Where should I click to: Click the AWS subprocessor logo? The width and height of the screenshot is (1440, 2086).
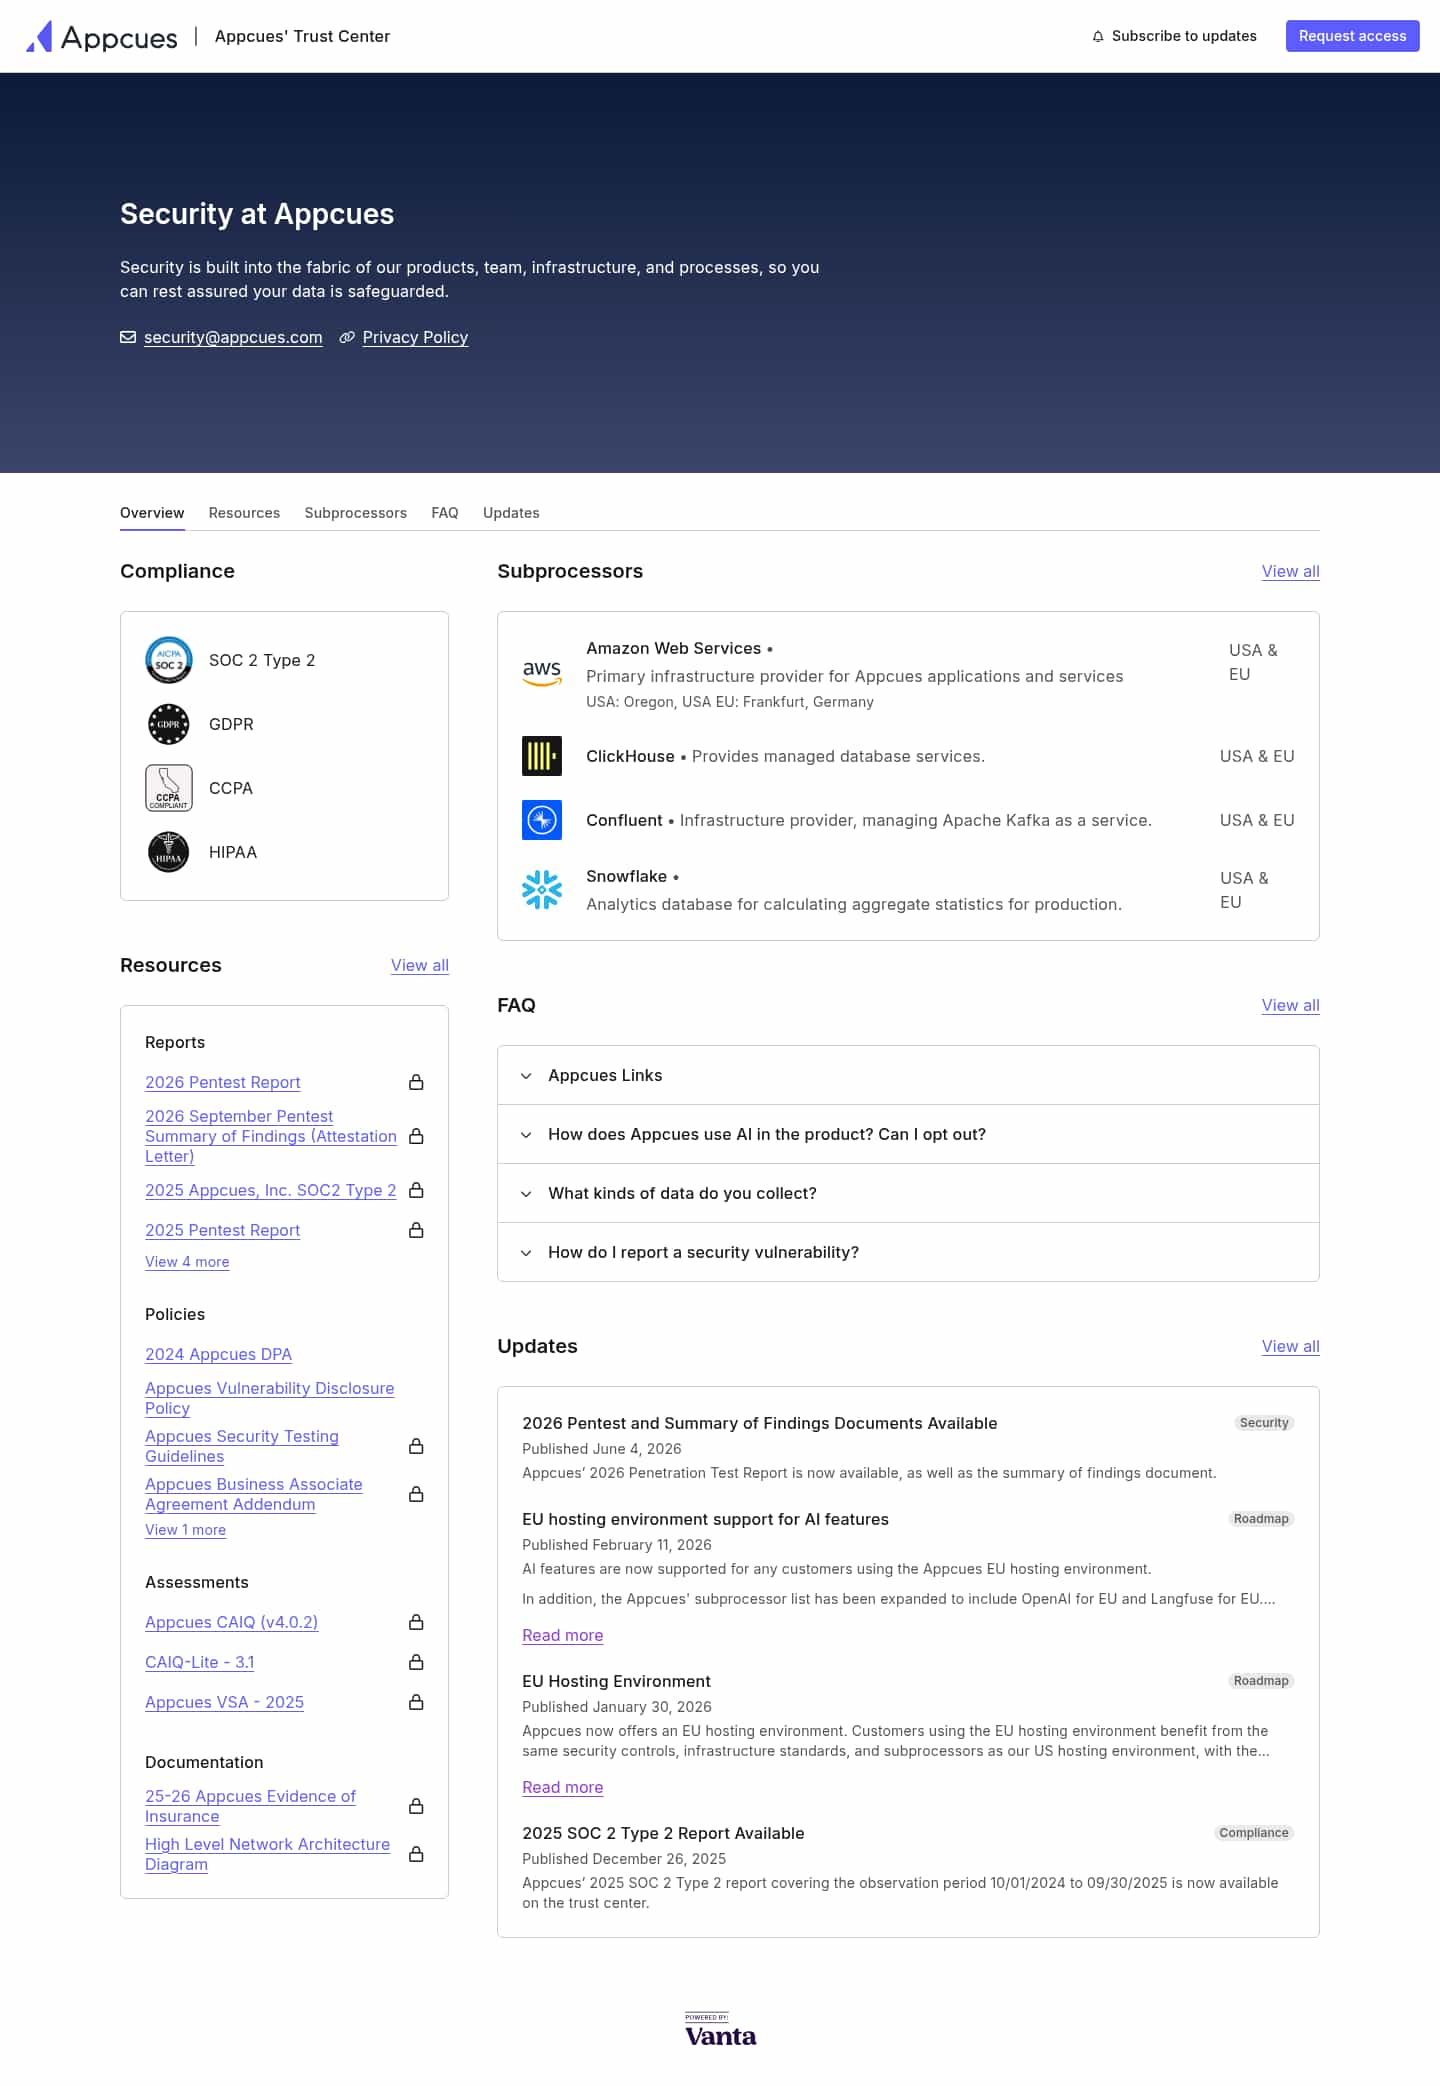click(x=542, y=673)
